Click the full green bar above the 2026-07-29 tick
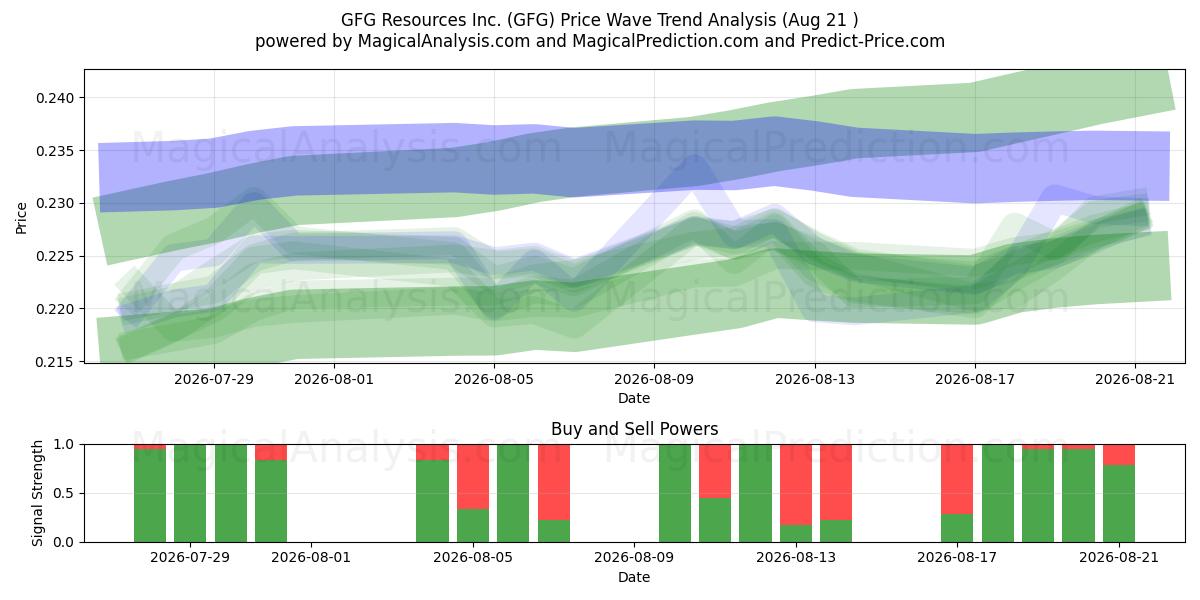The width and height of the screenshot is (1200, 600). point(190,493)
